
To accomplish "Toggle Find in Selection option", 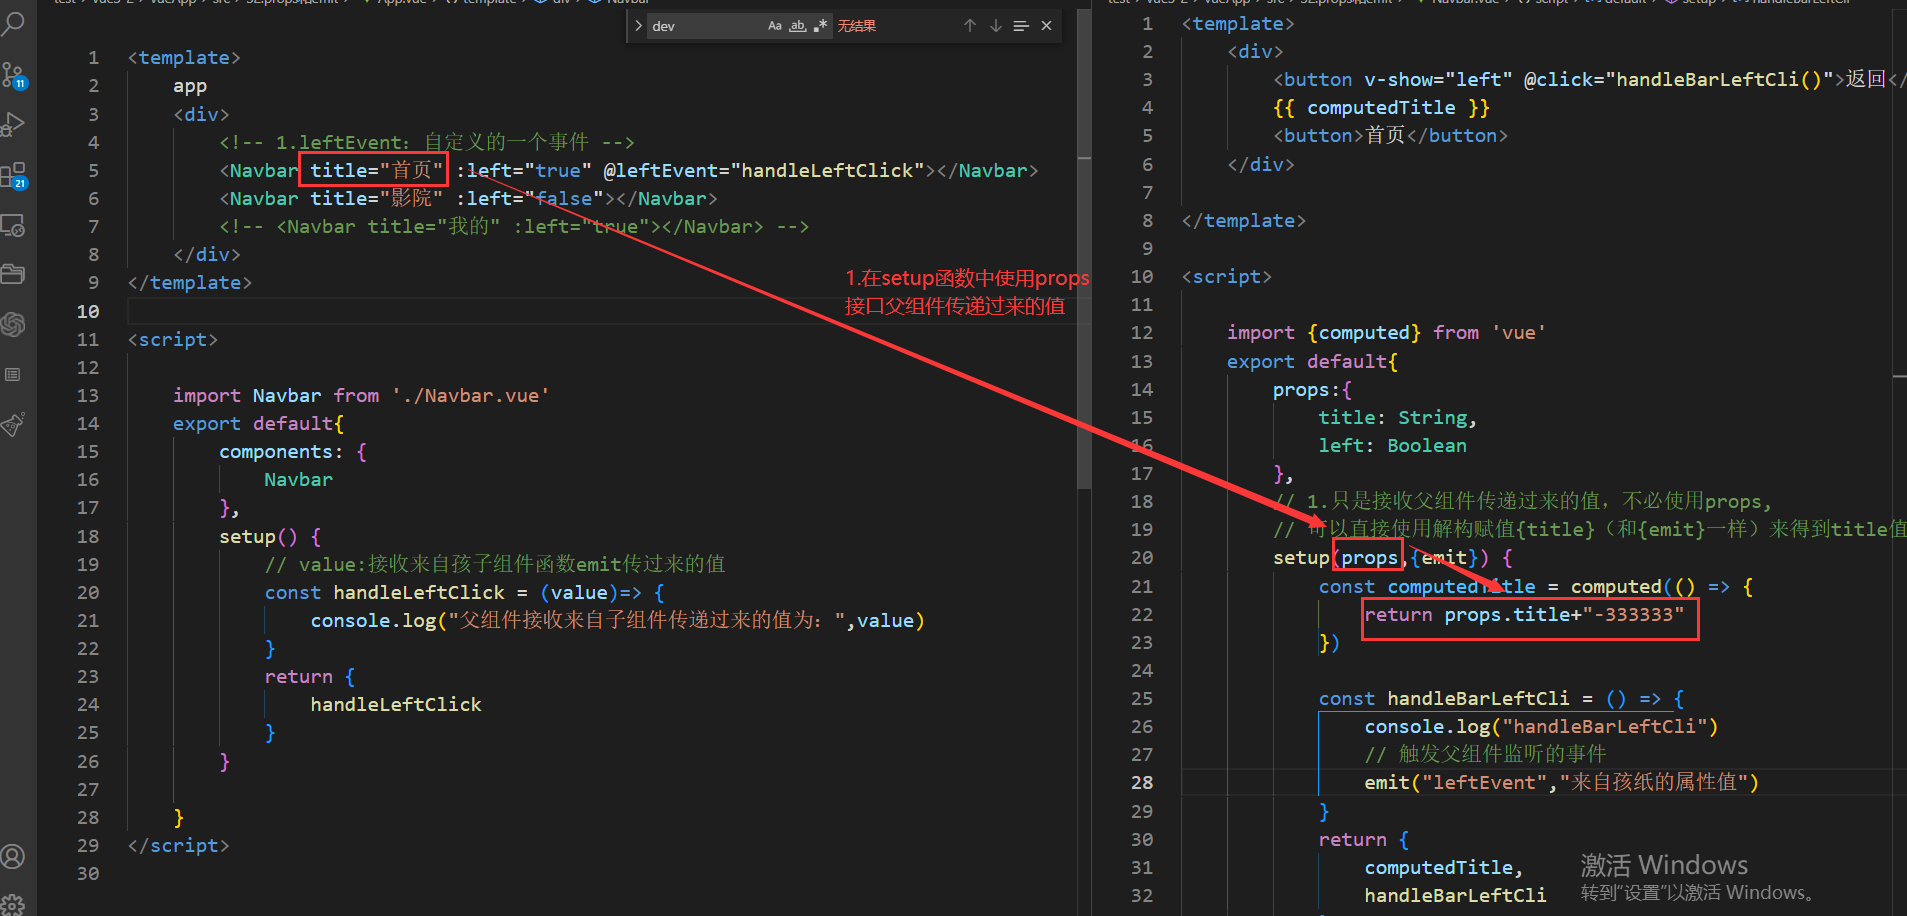I will click(x=1021, y=26).
